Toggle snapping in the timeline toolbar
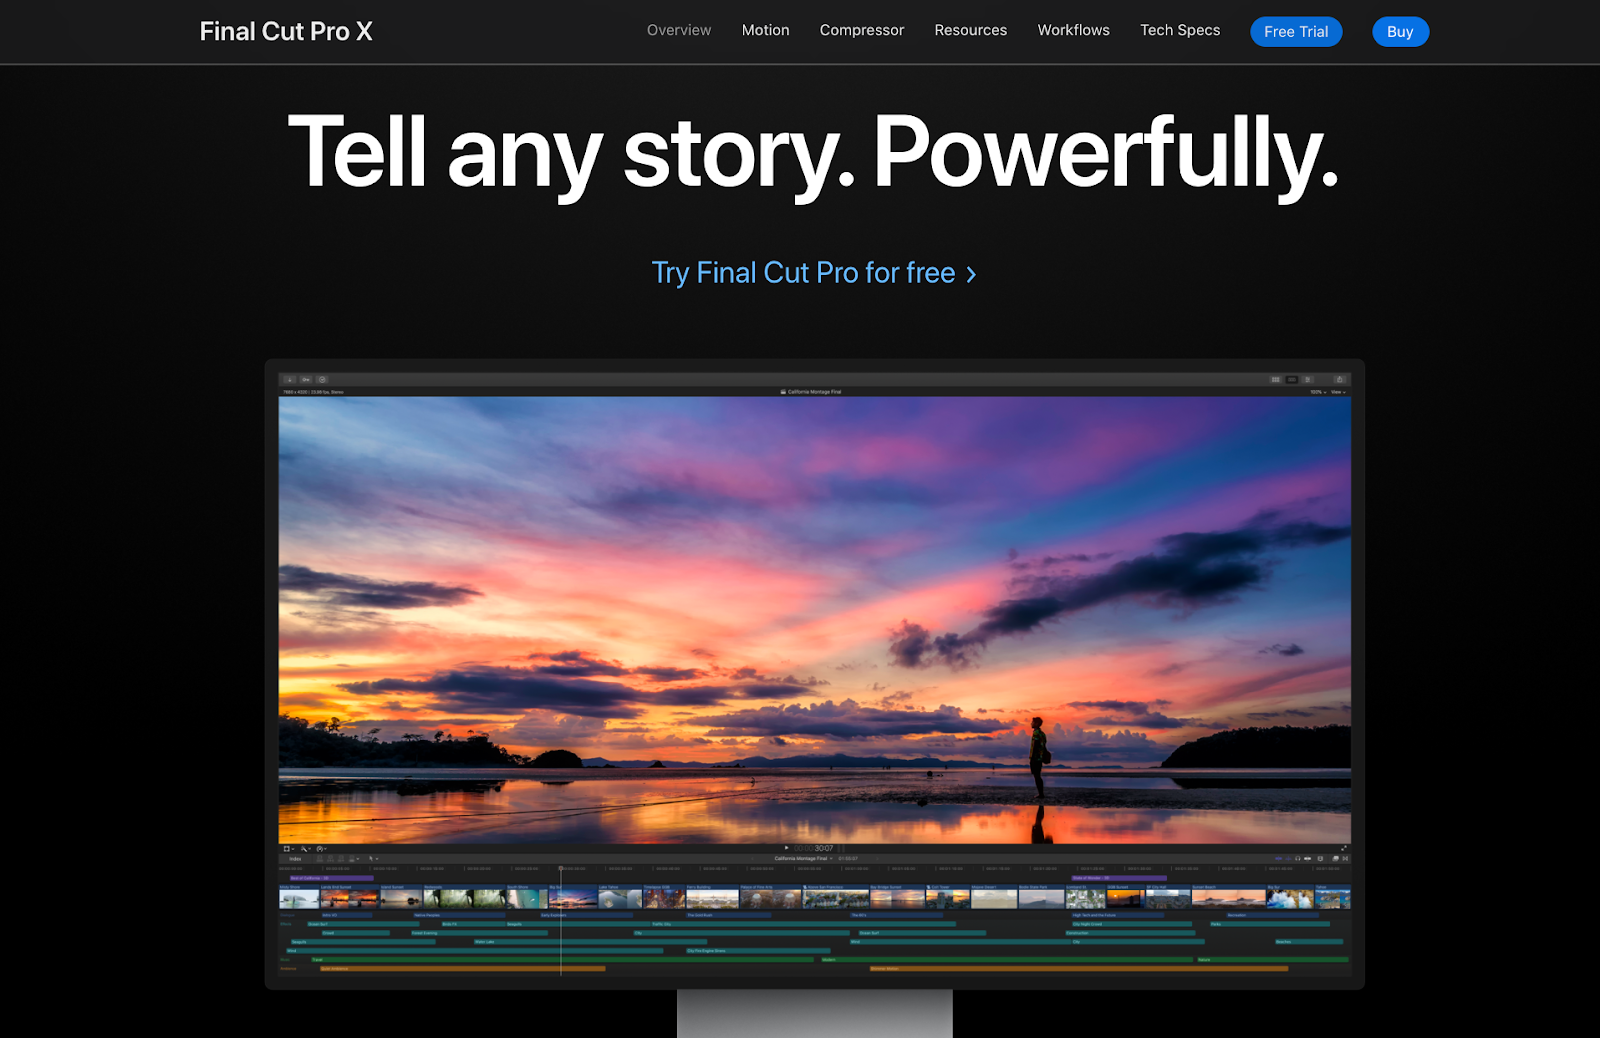 (1307, 858)
